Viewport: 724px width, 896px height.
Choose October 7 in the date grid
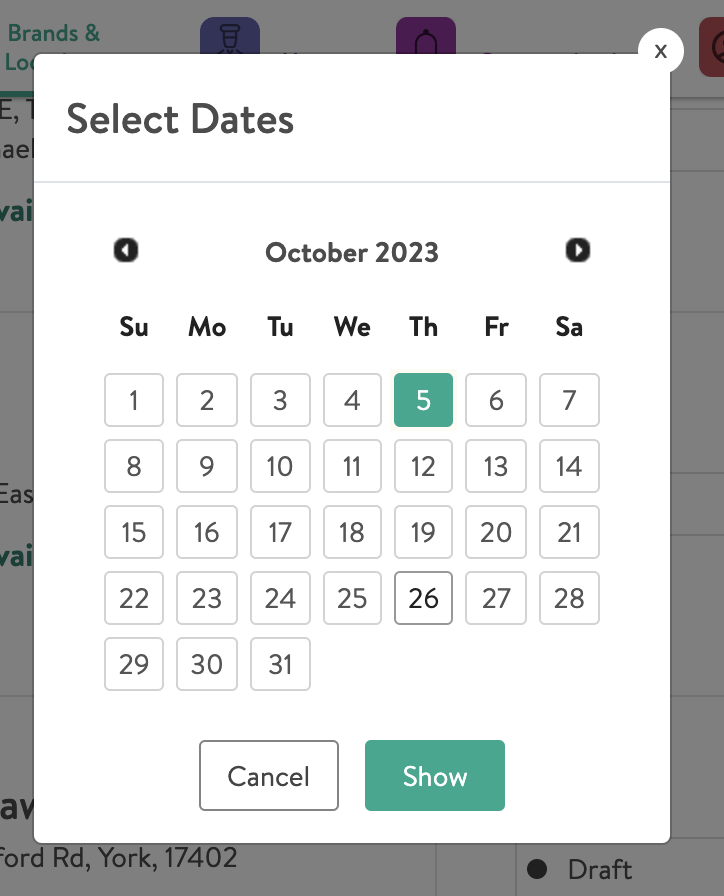[569, 399]
